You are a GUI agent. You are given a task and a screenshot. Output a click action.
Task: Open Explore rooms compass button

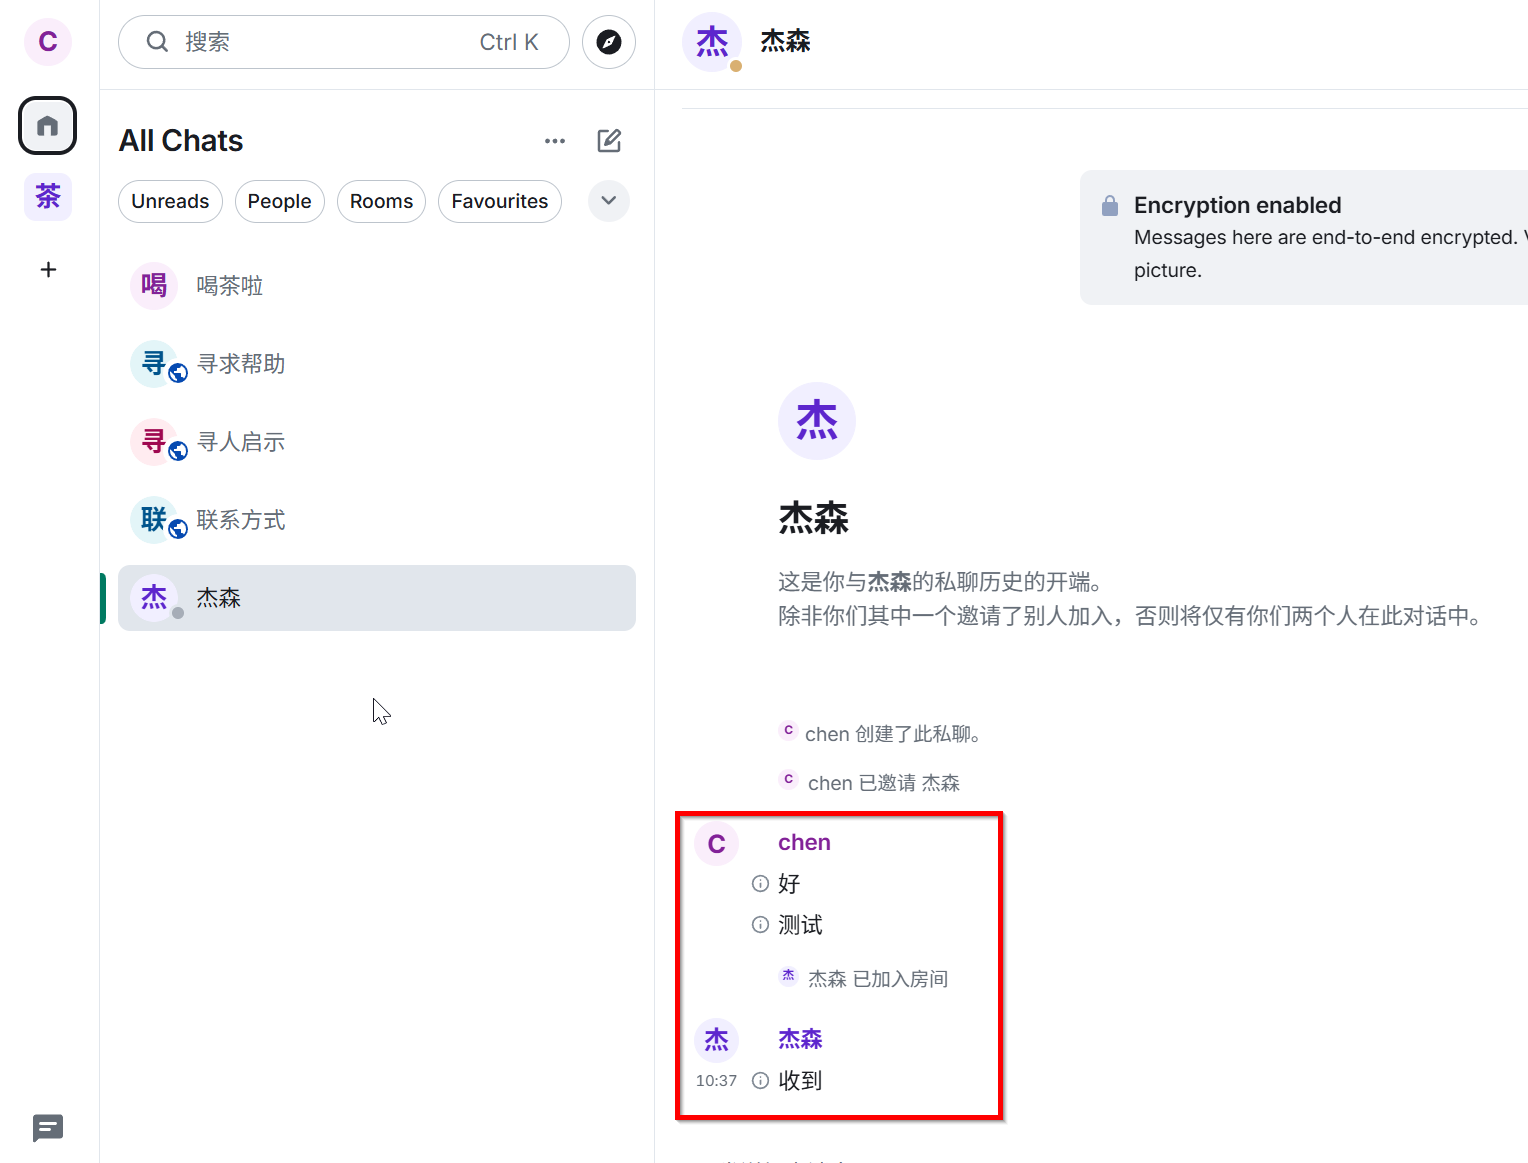[x=609, y=42]
